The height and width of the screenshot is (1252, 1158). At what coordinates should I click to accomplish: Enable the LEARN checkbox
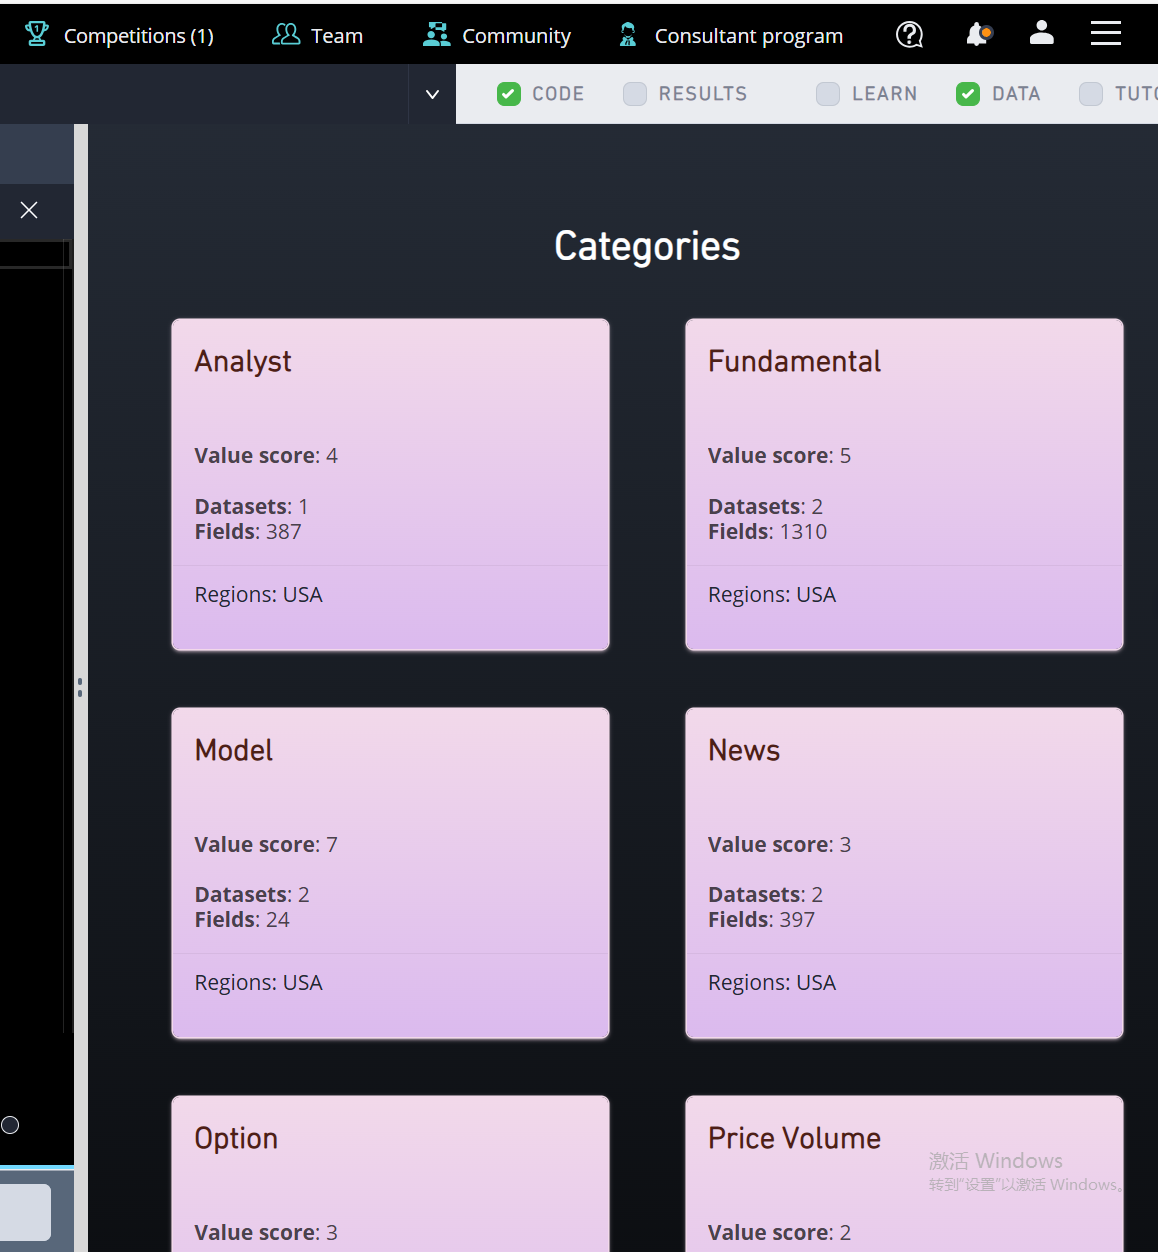coord(828,94)
